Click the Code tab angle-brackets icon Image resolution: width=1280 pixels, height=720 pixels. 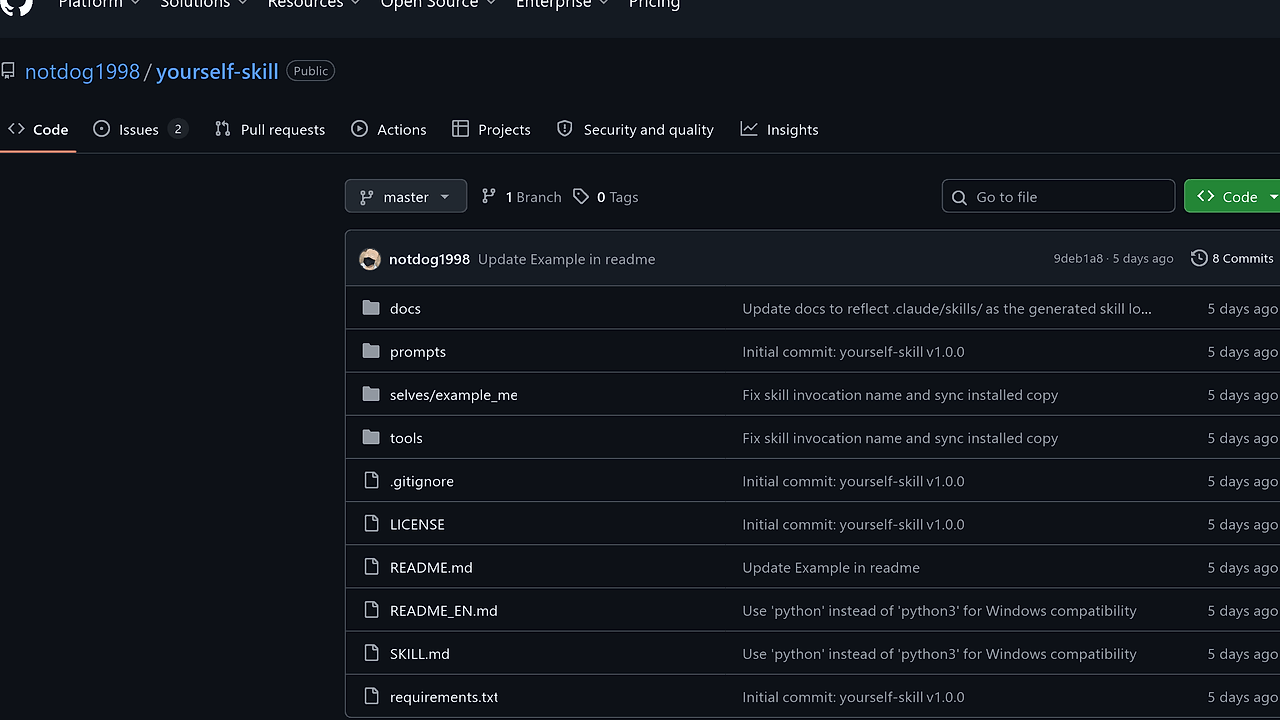[x=16, y=129]
